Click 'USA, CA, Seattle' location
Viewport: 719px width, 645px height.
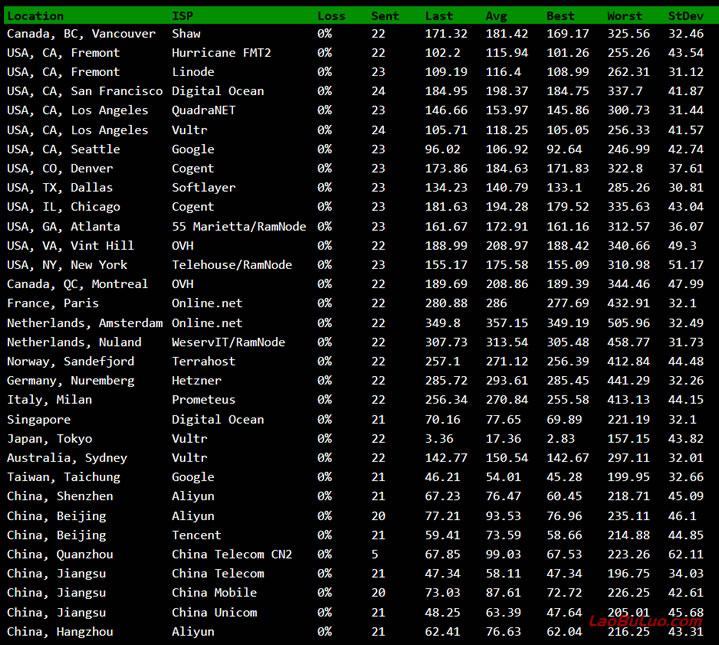click(63, 149)
